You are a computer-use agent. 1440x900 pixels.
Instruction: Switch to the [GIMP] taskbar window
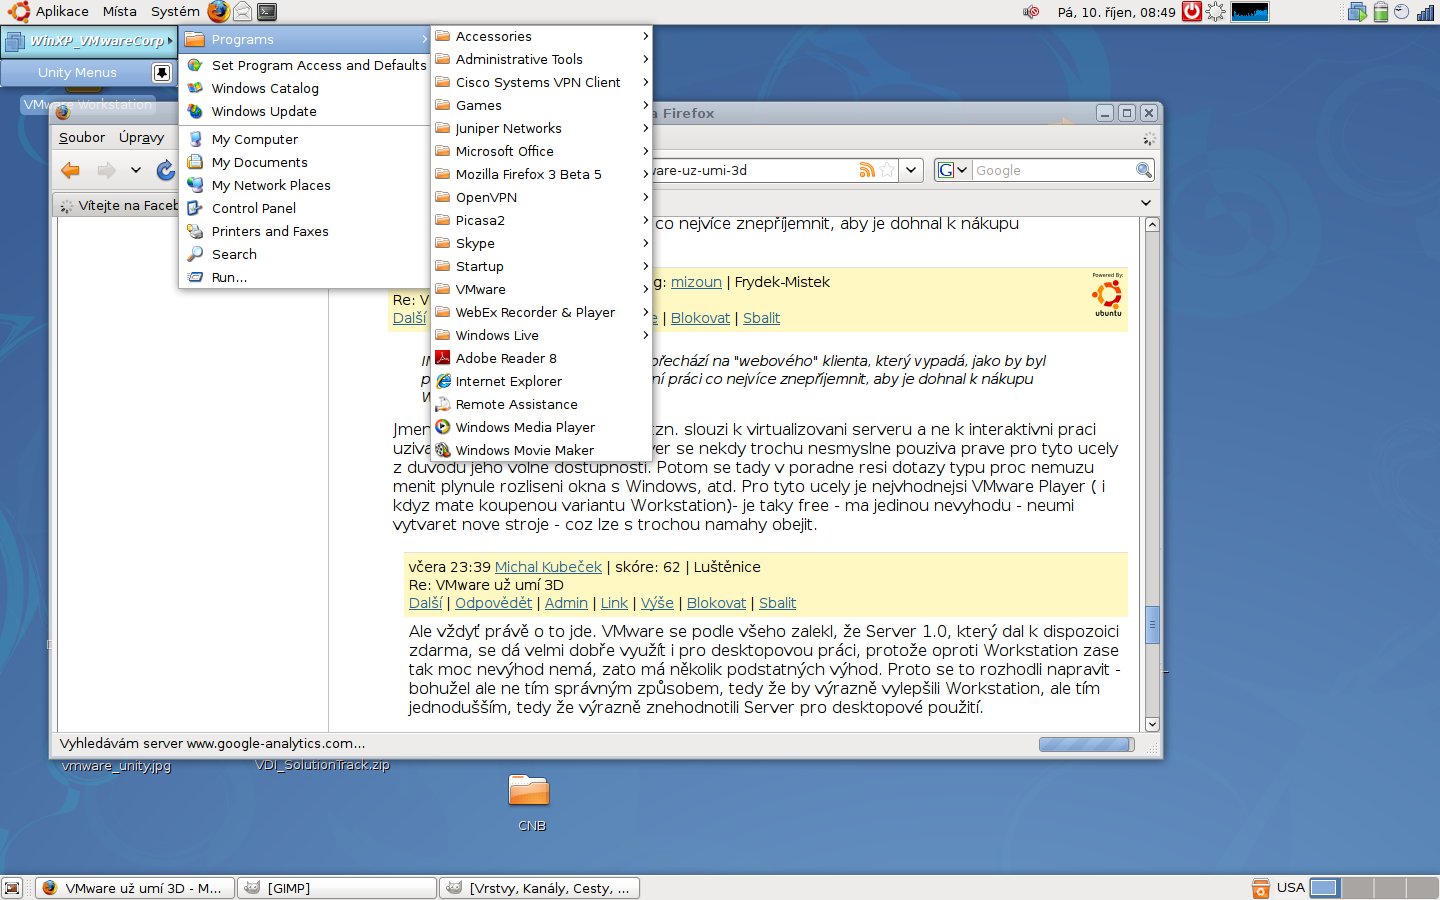click(x=338, y=888)
